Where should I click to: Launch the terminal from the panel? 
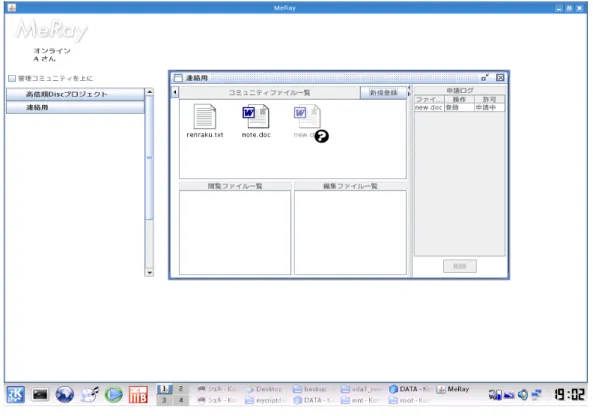[x=40, y=394]
